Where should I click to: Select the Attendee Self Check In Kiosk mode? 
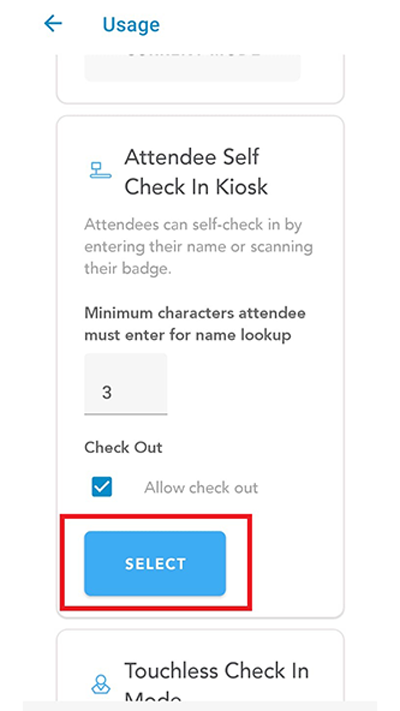coord(155,563)
